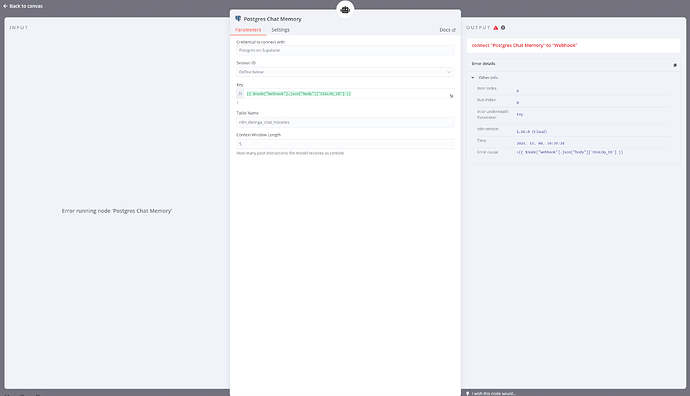Copy error details with the copy icon
The image size is (690, 396).
675,65
